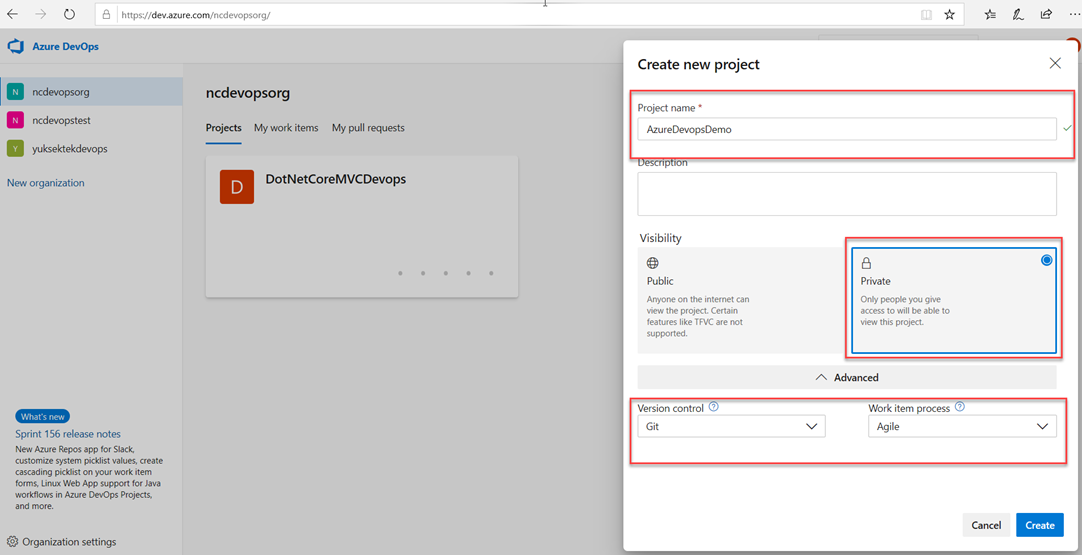Open Sprint 156 release notes link

tap(68, 434)
